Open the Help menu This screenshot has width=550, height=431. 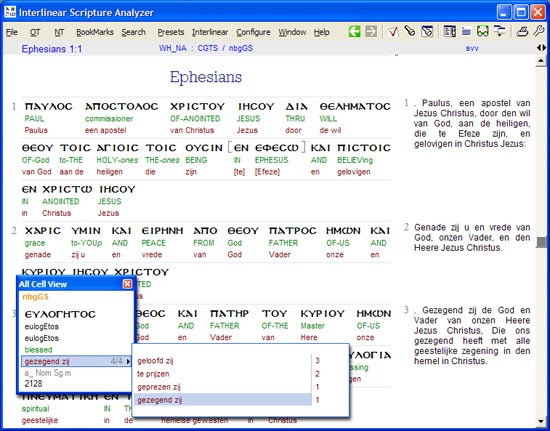coord(321,32)
